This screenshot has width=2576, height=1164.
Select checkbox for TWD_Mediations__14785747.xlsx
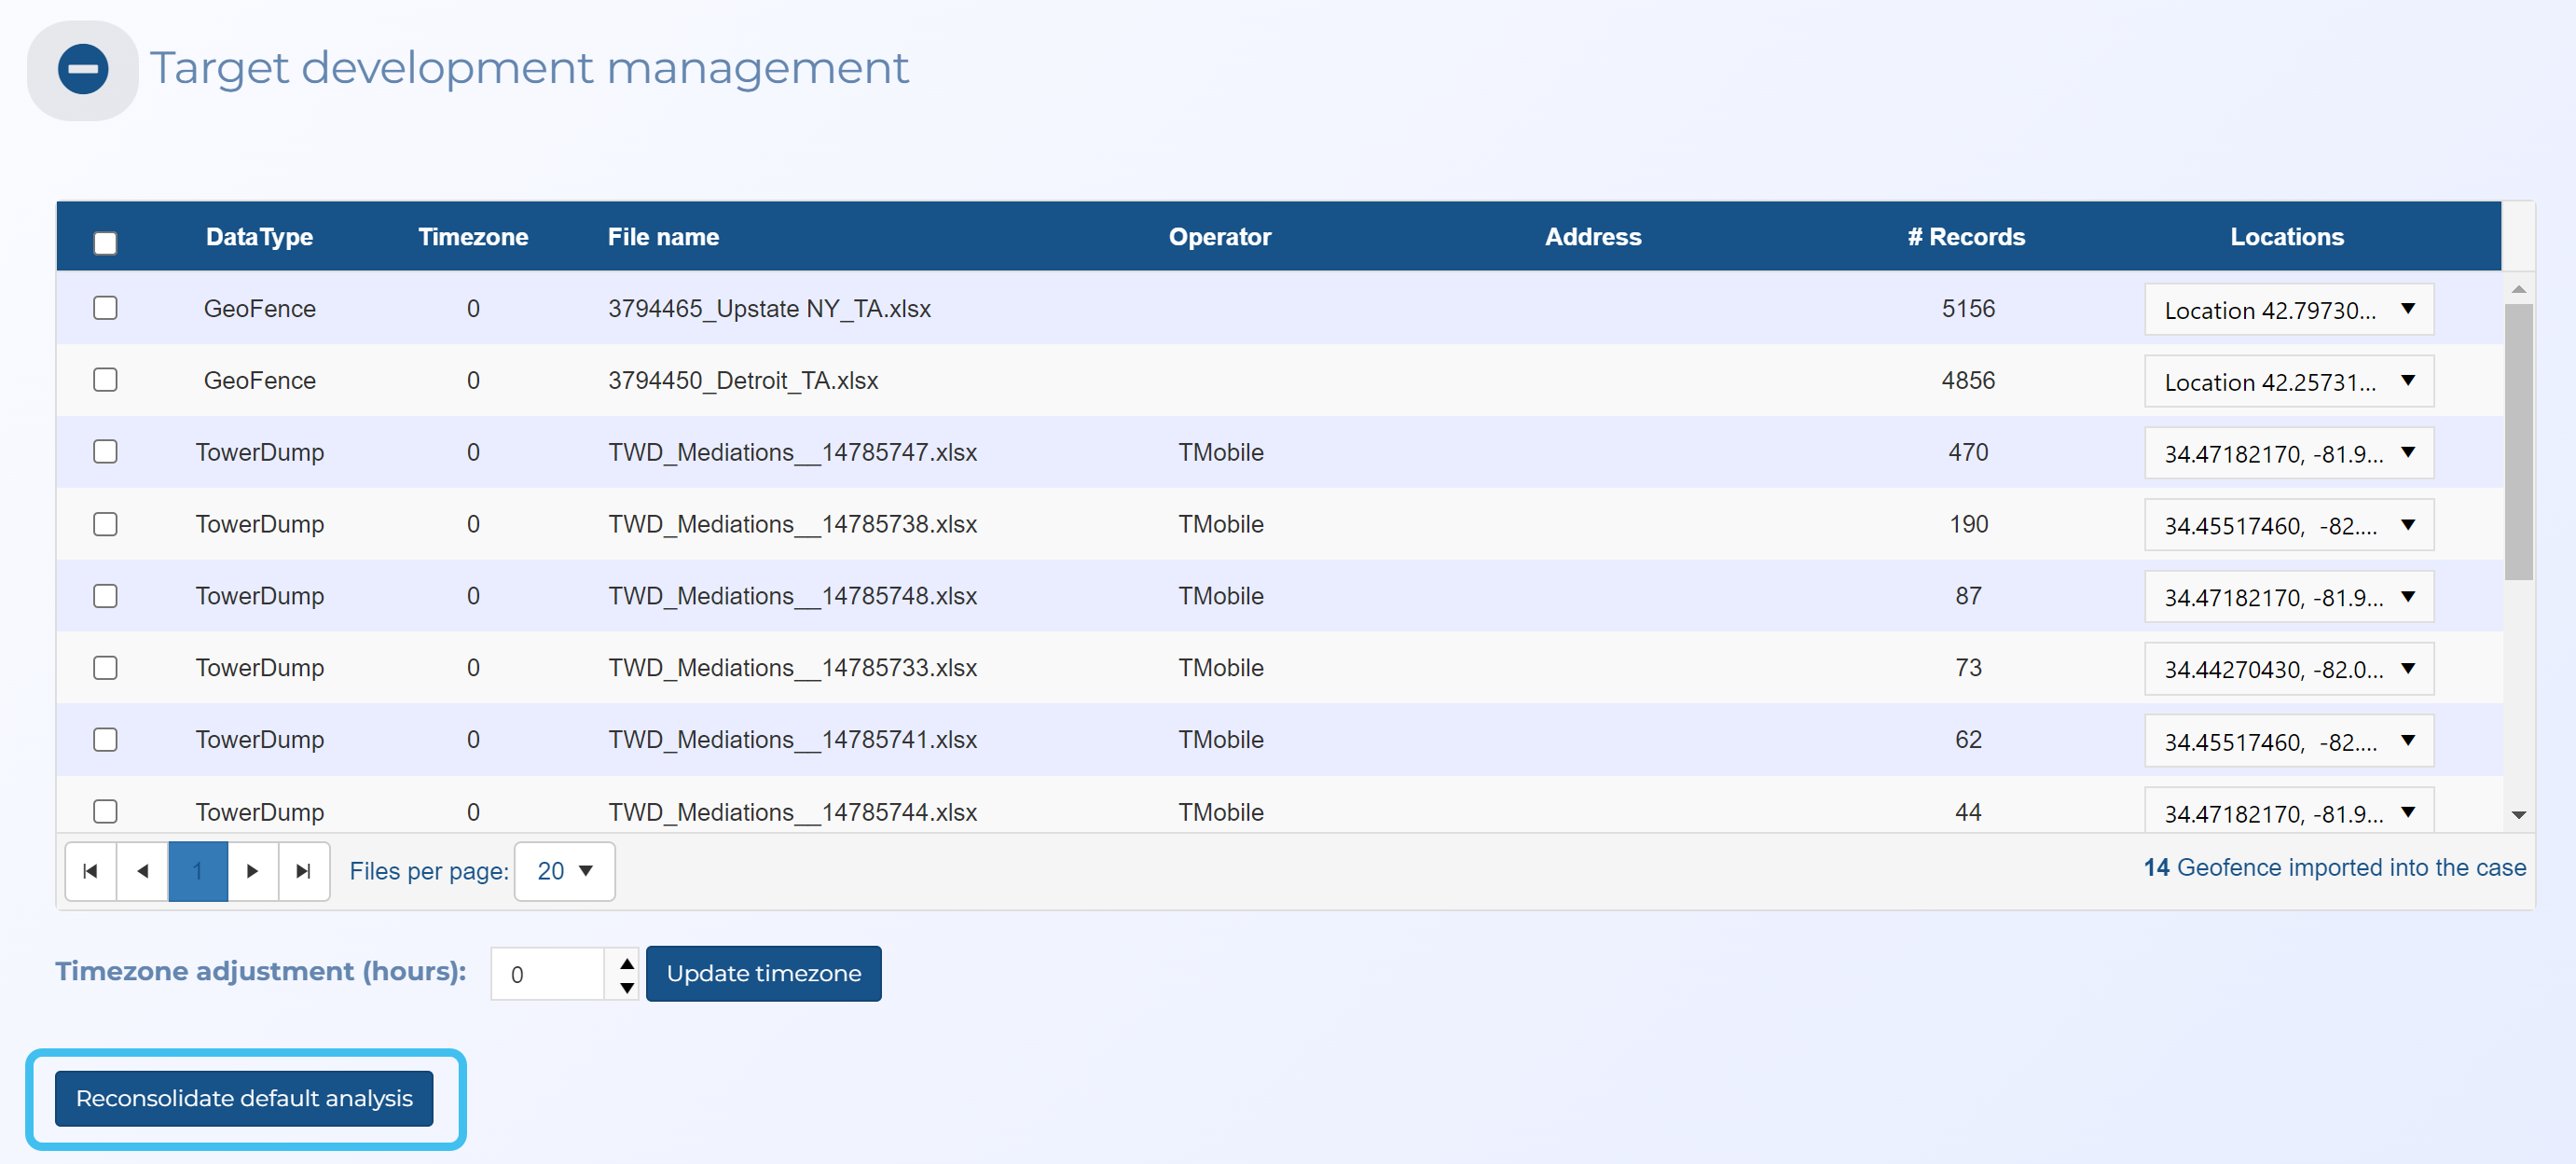[x=105, y=452]
